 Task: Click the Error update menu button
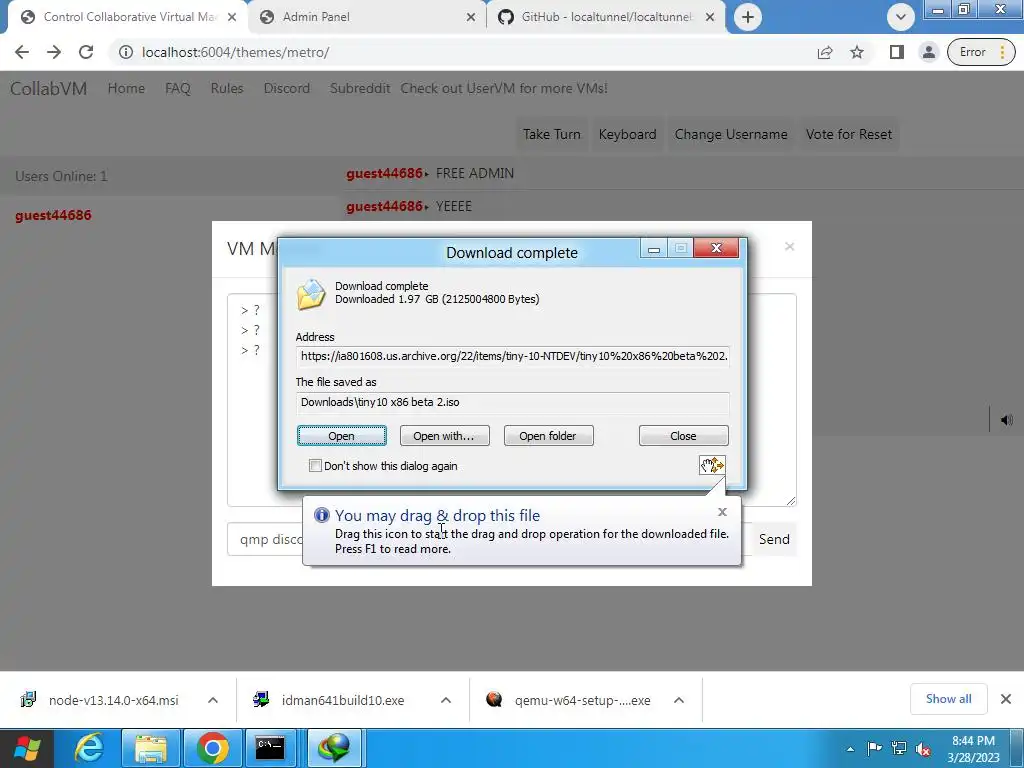click(x=981, y=52)
